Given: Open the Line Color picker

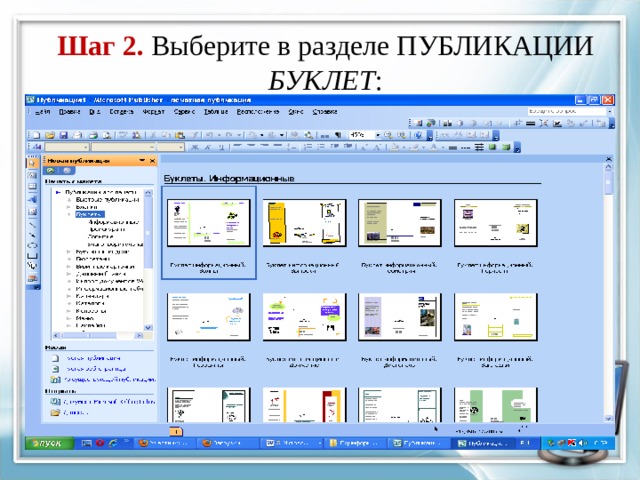Looking at the screenshot, I should (x=416, y=147).
